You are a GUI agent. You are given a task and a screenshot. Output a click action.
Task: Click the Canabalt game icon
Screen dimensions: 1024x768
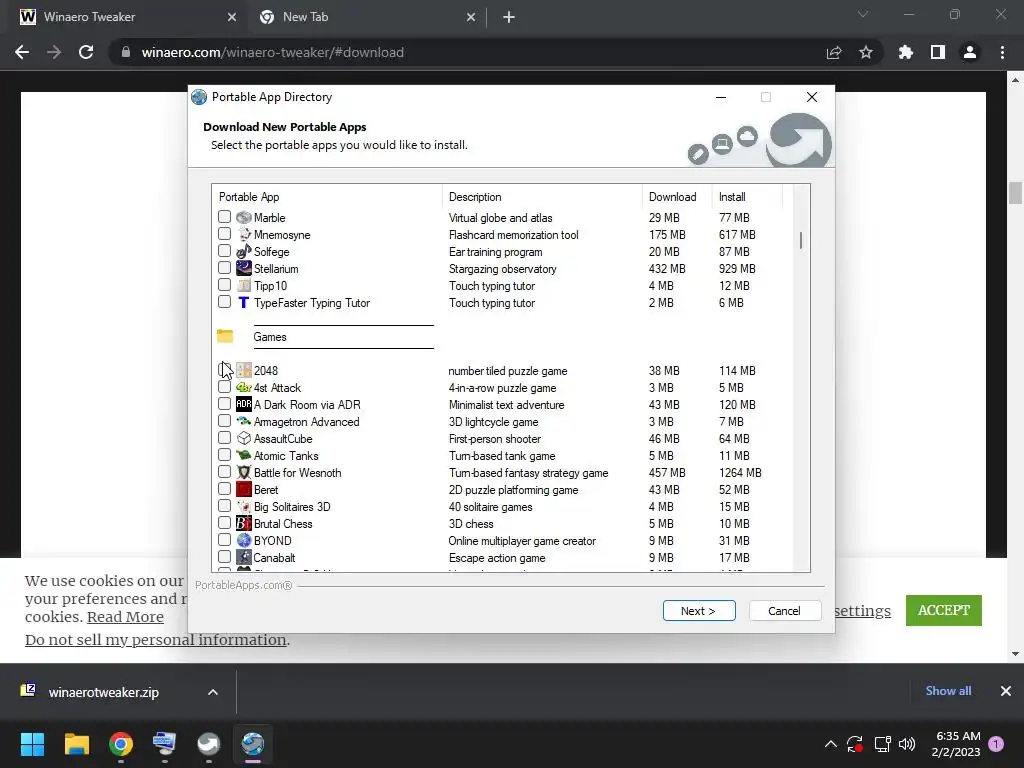coord(244,557)
